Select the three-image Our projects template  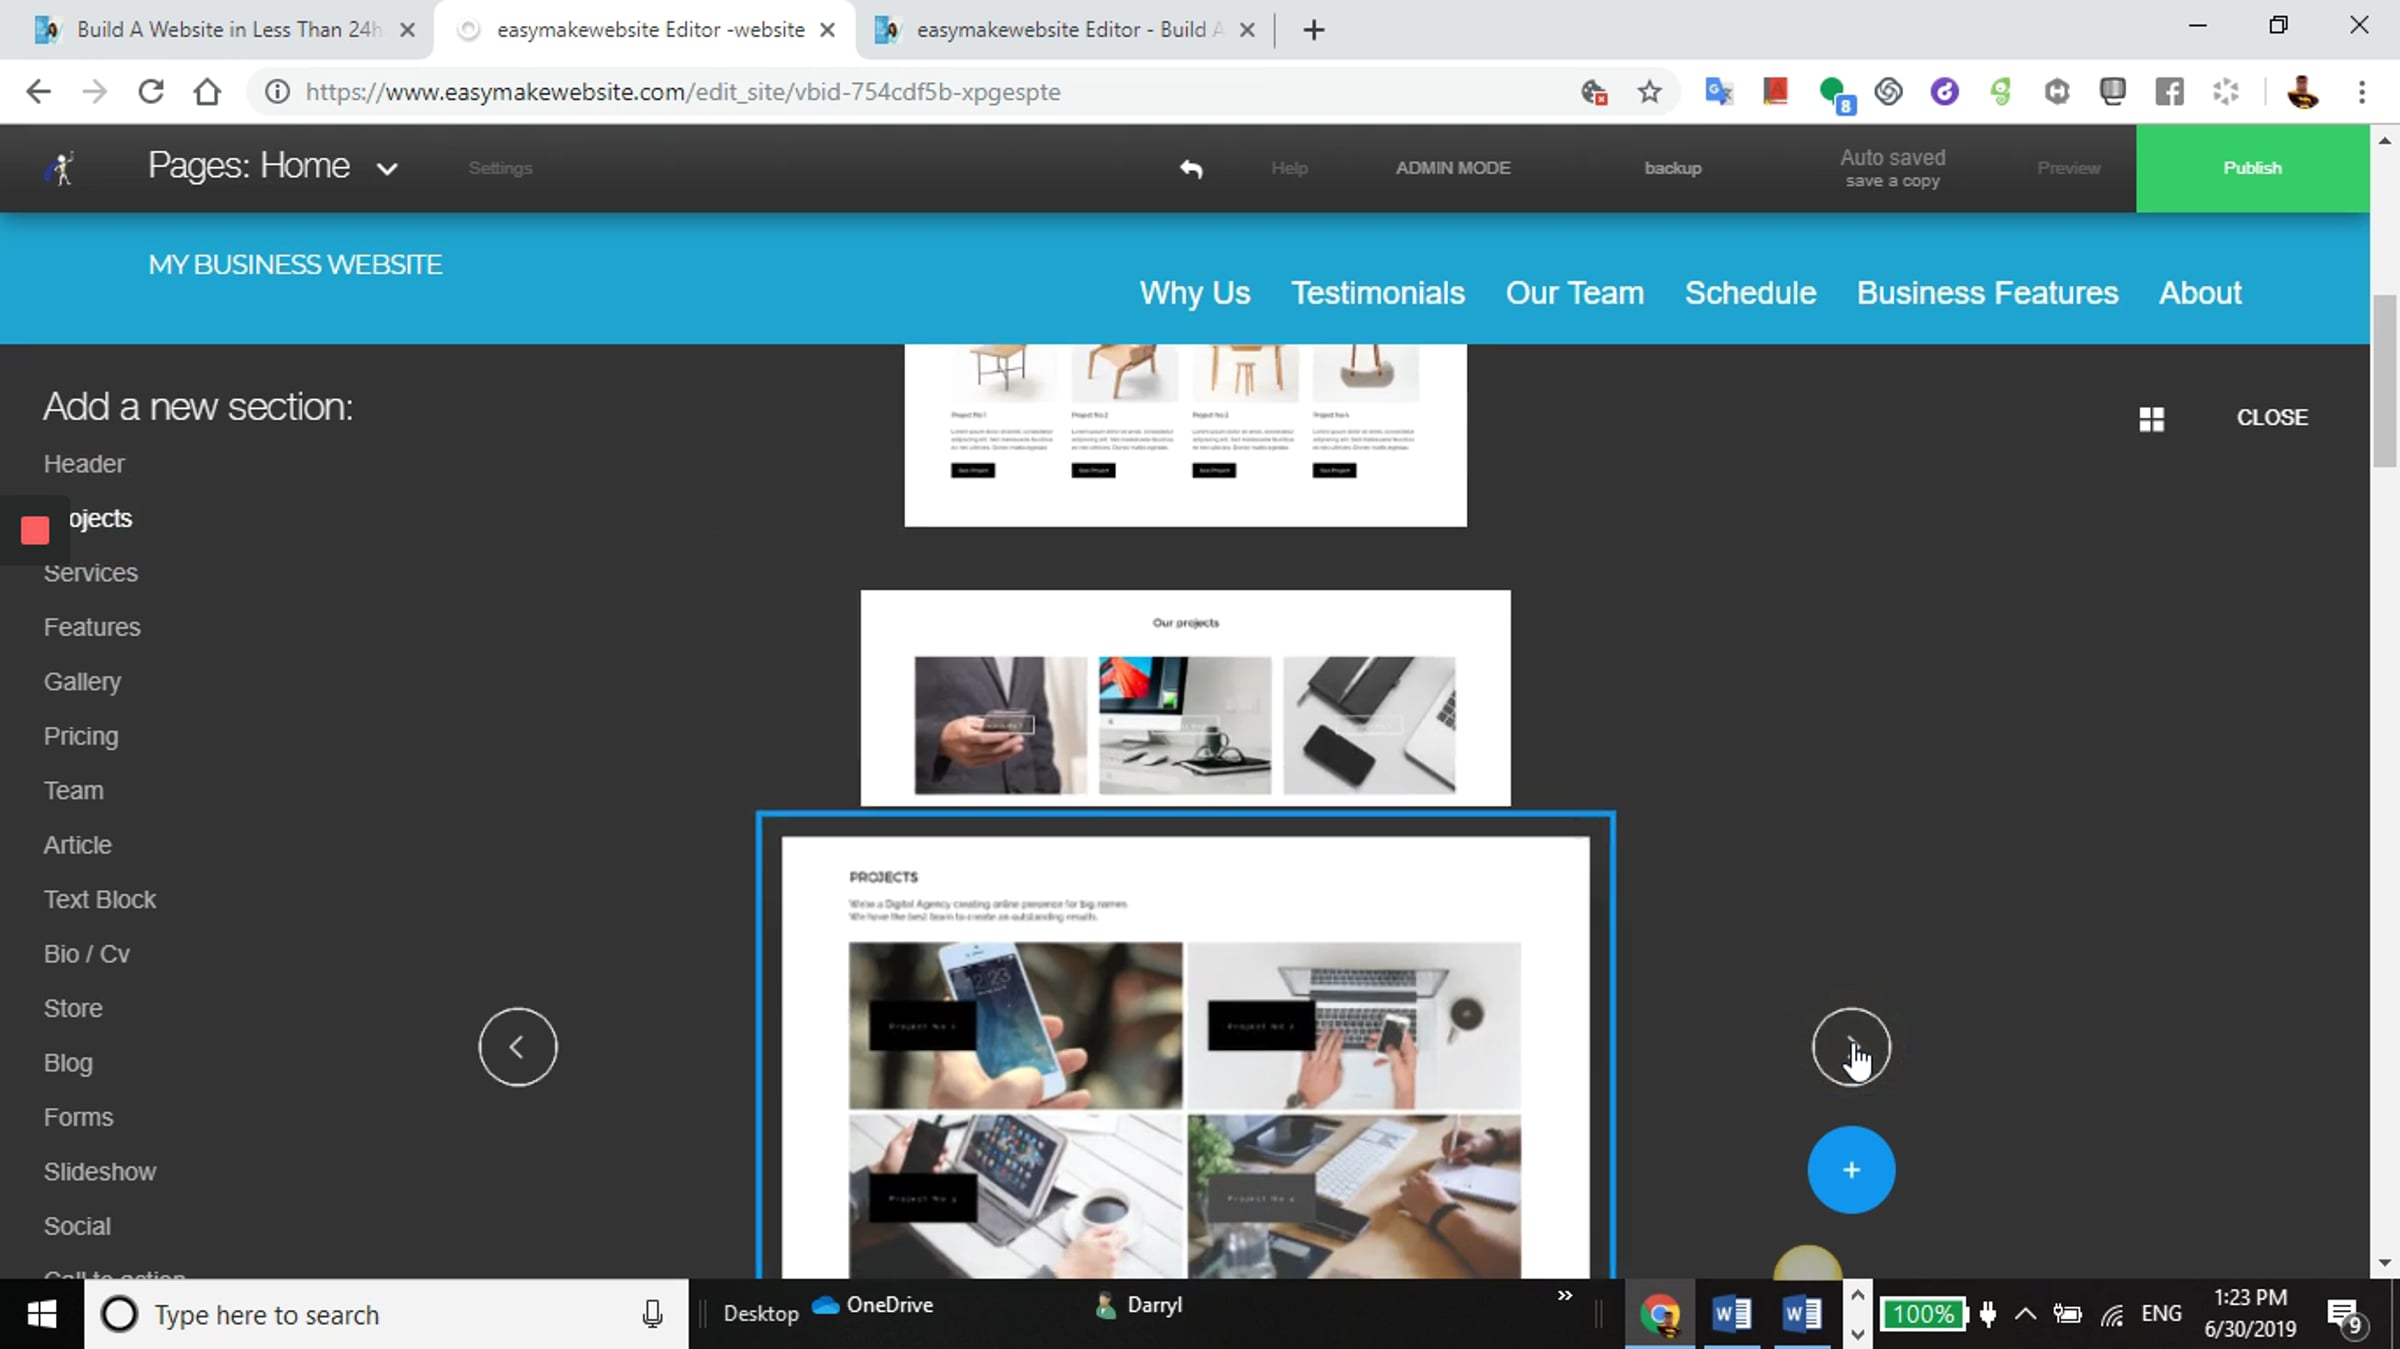(x=1185, y=697)
